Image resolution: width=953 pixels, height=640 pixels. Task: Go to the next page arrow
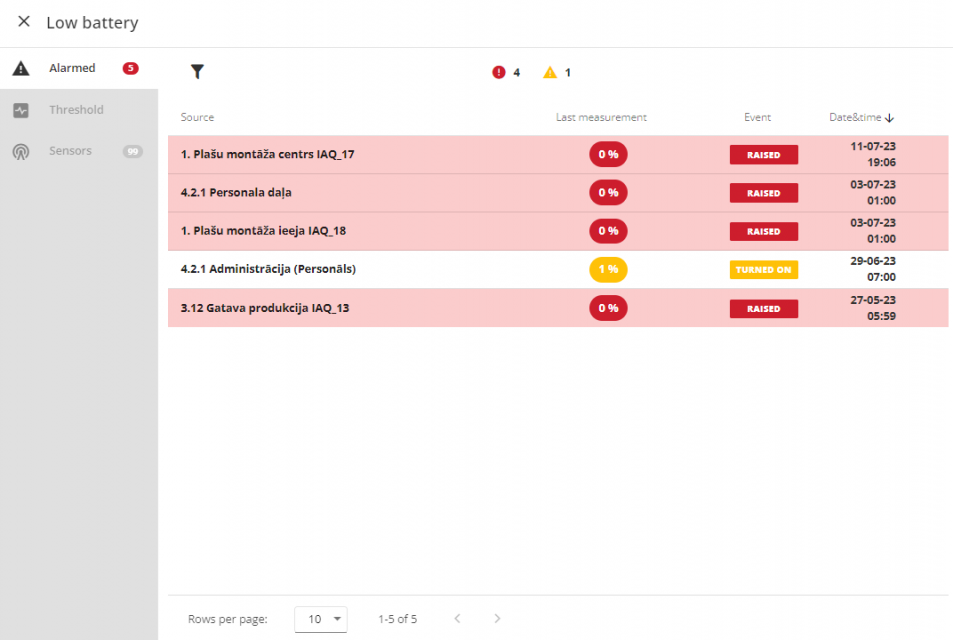click(x=497, y=619)
